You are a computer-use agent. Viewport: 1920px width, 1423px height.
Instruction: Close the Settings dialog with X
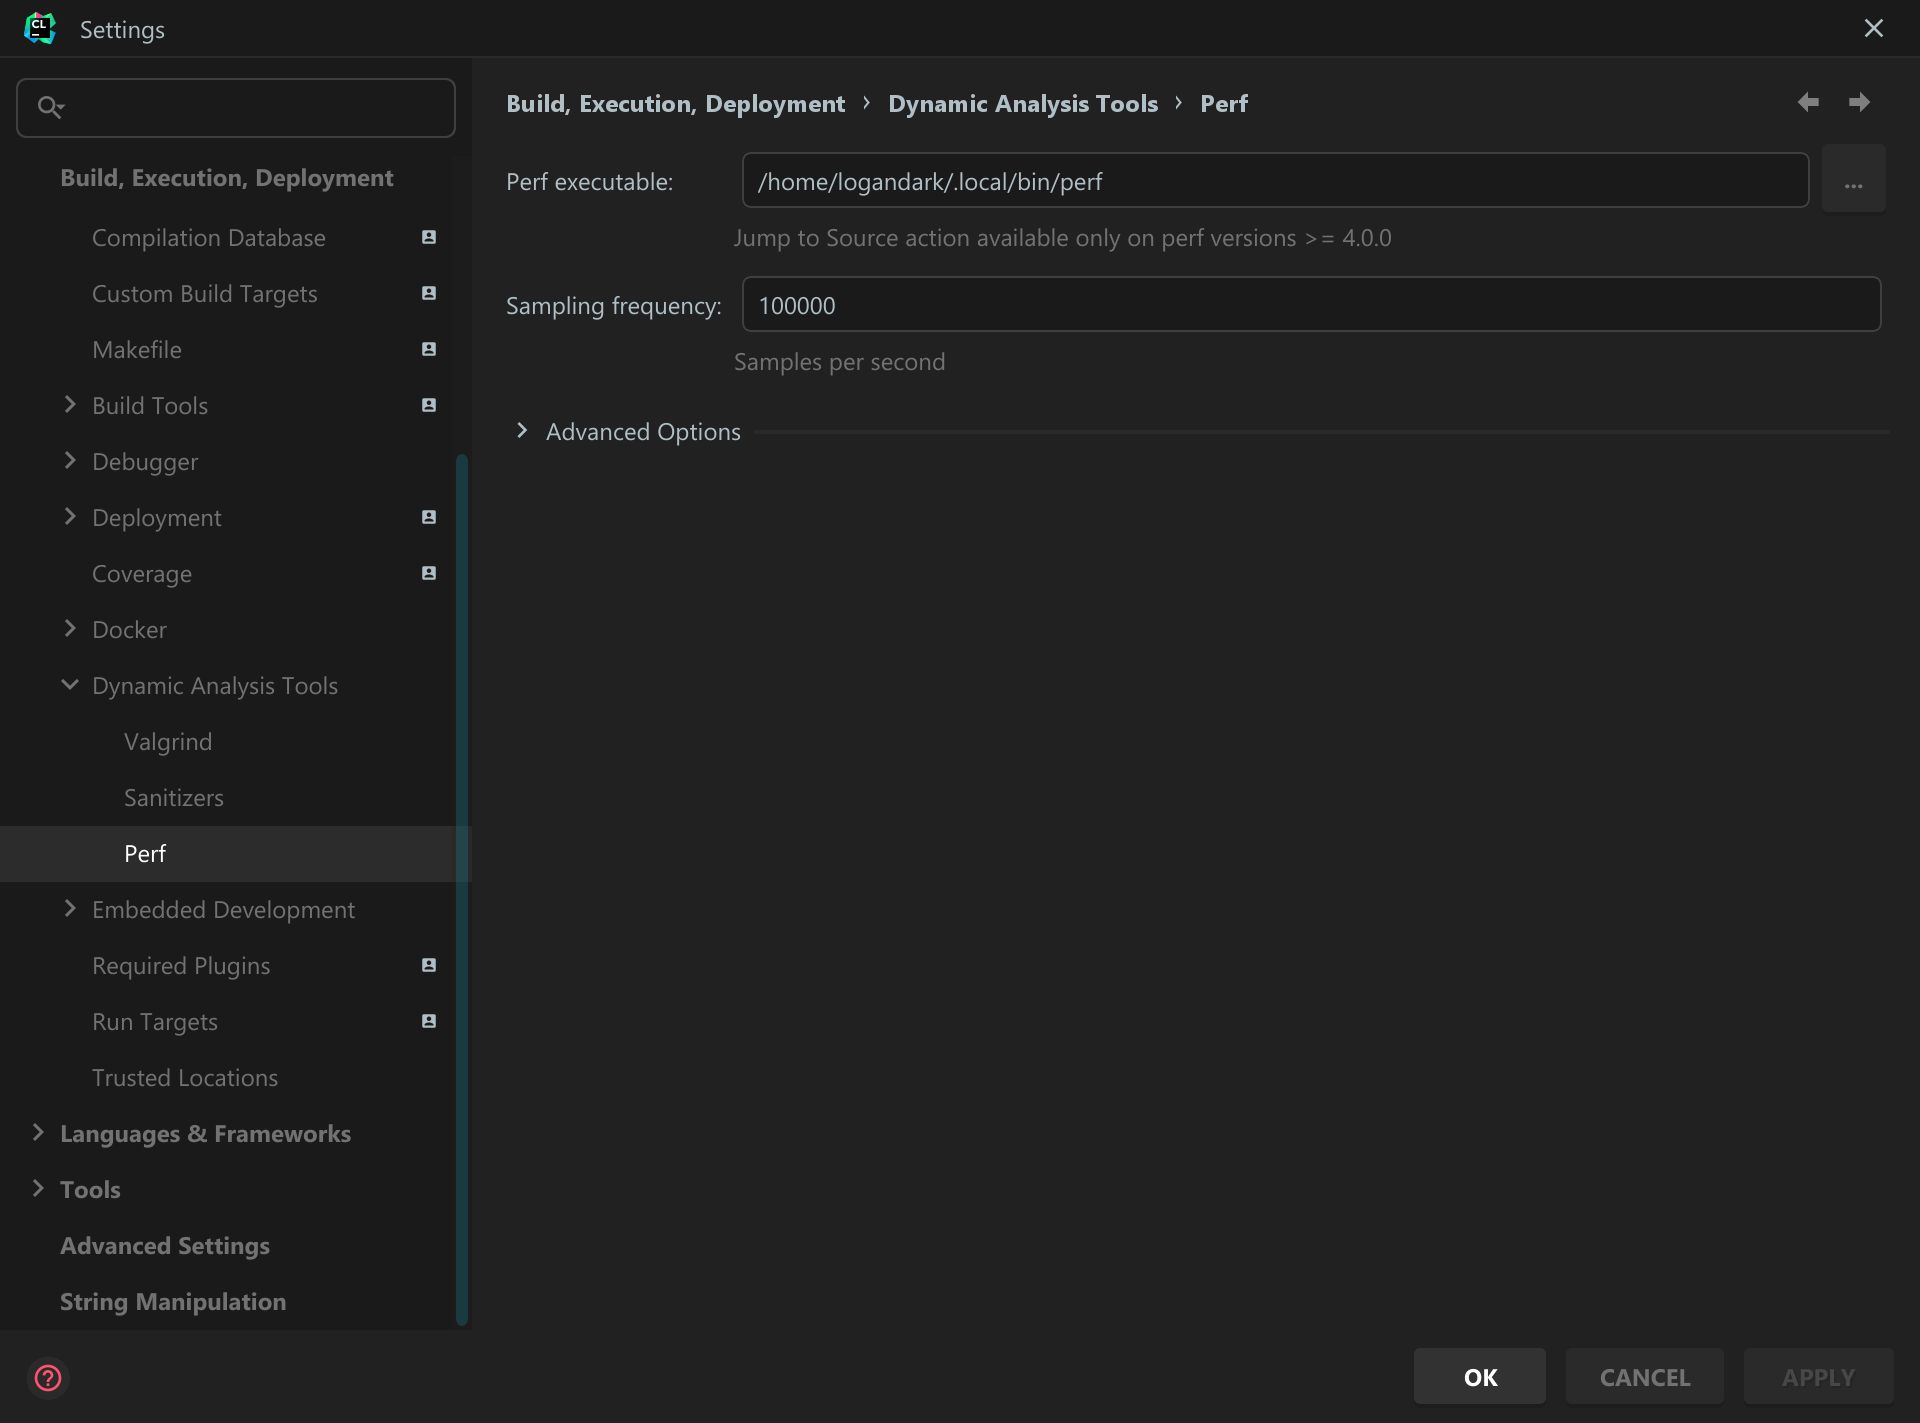coord(1874,28)
